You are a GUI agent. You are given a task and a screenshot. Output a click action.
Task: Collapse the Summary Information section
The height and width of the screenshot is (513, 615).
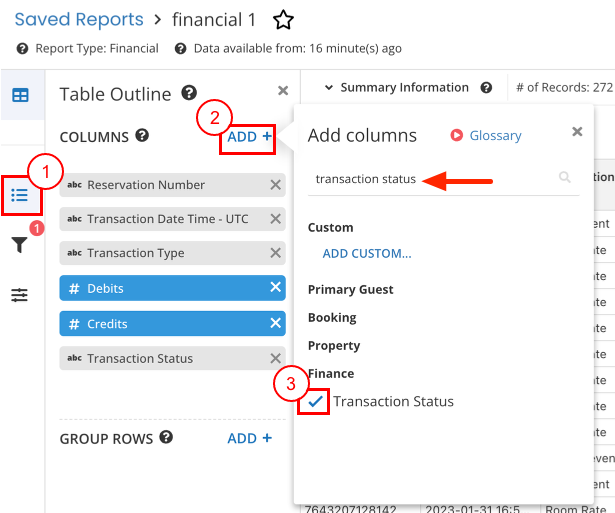point(328,88)
